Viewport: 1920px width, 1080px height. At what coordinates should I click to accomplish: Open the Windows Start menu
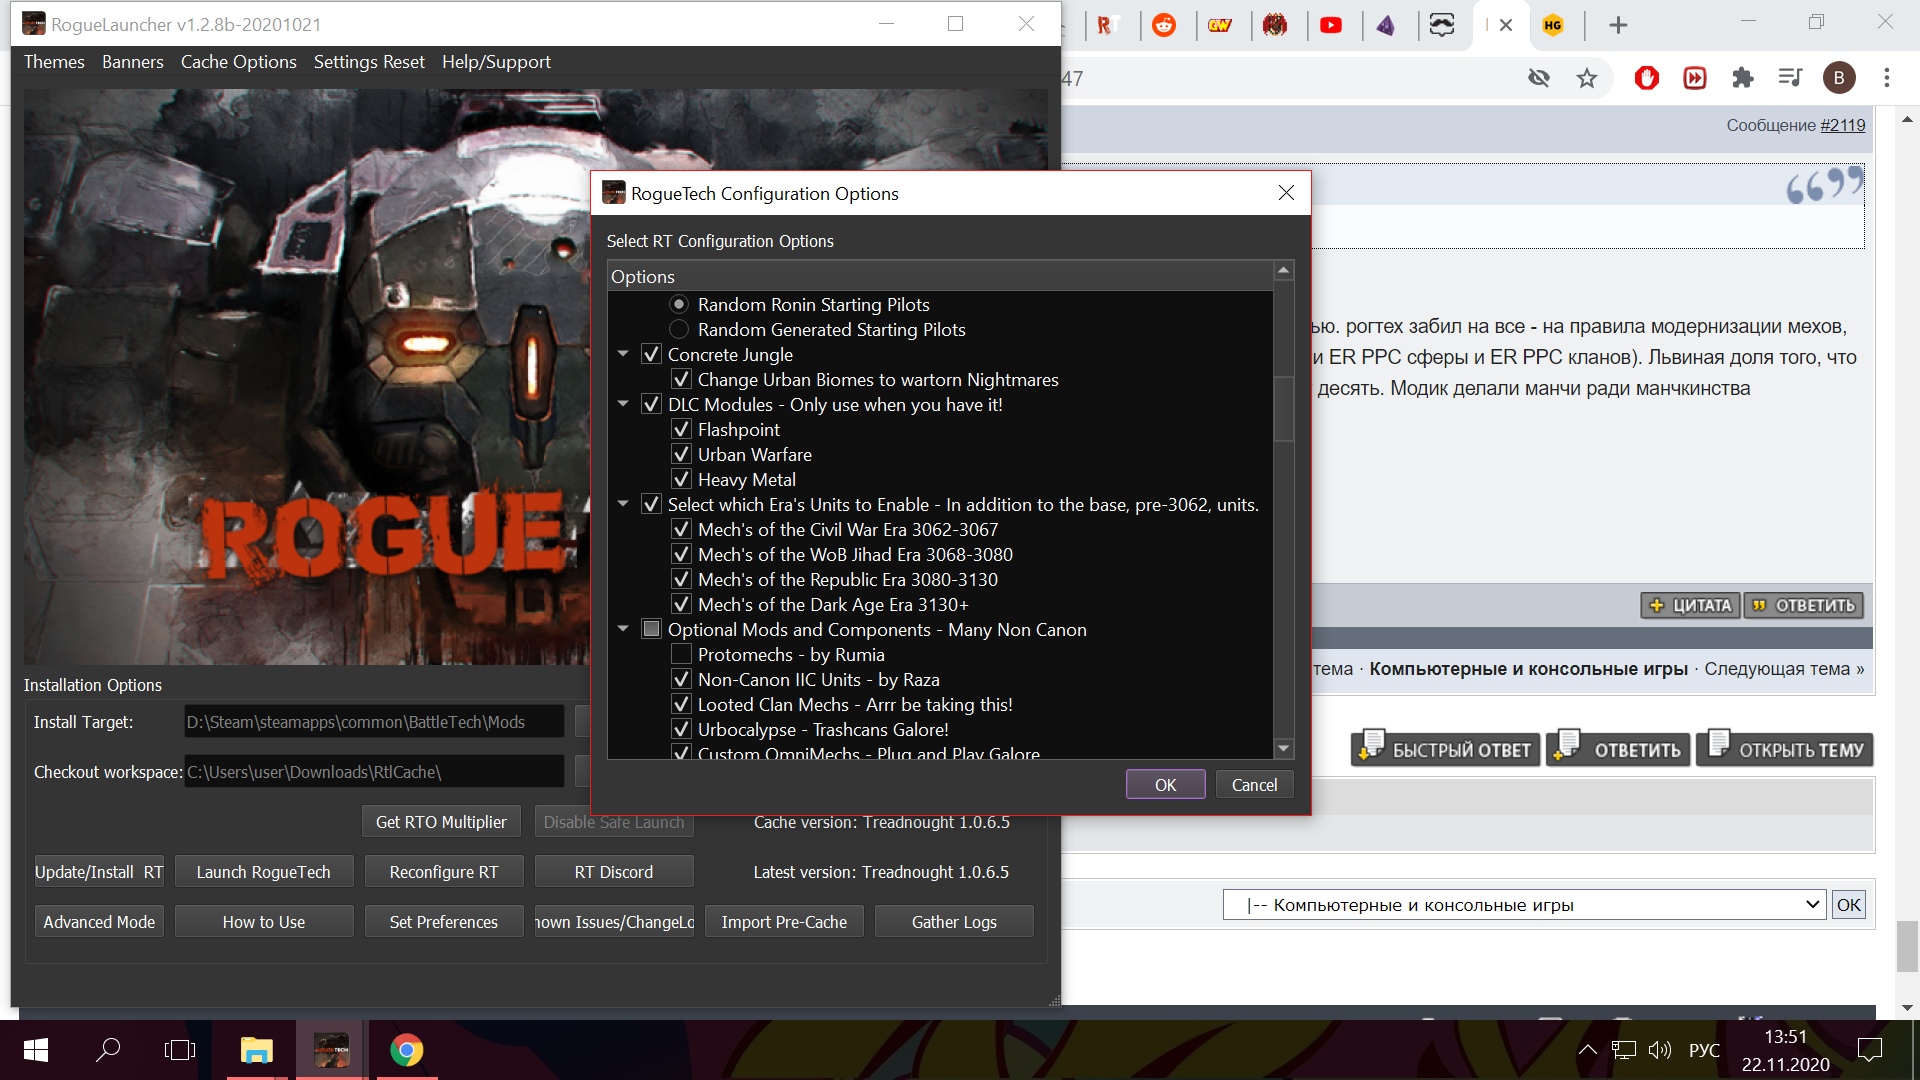point(35,1050)
